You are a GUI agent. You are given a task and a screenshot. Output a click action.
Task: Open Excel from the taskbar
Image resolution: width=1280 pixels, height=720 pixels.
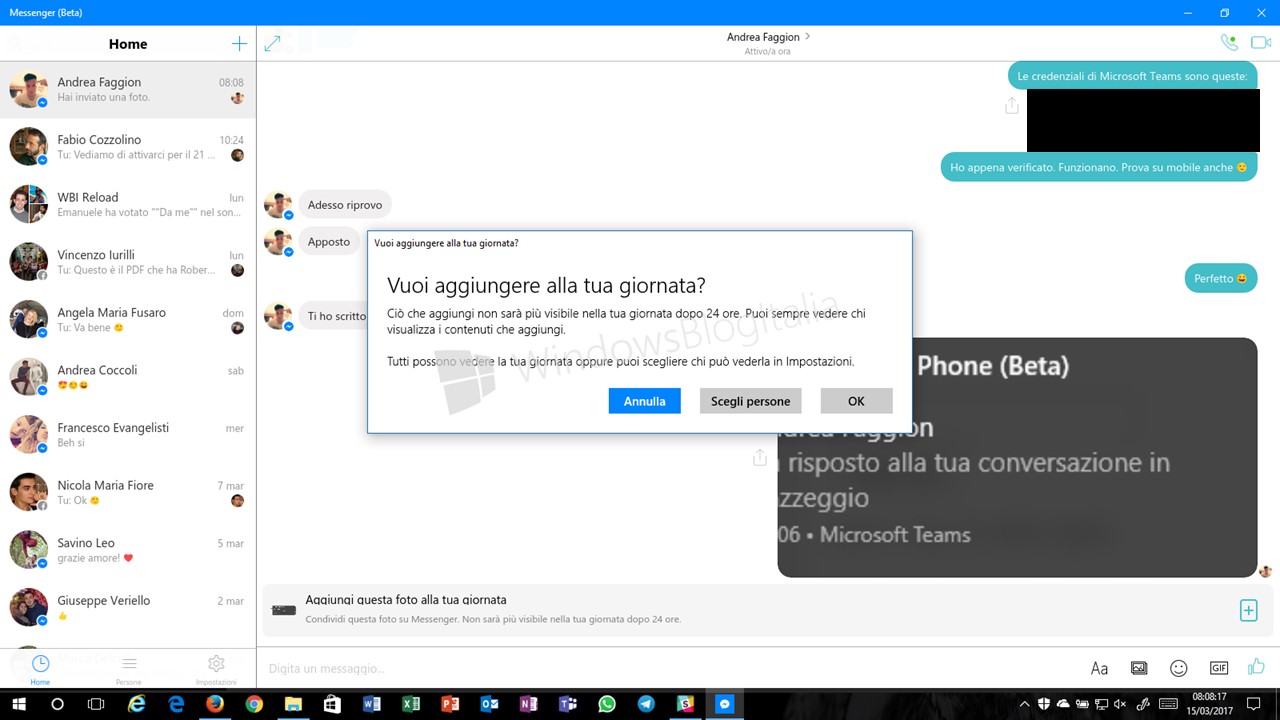click(x=411, y=704)
